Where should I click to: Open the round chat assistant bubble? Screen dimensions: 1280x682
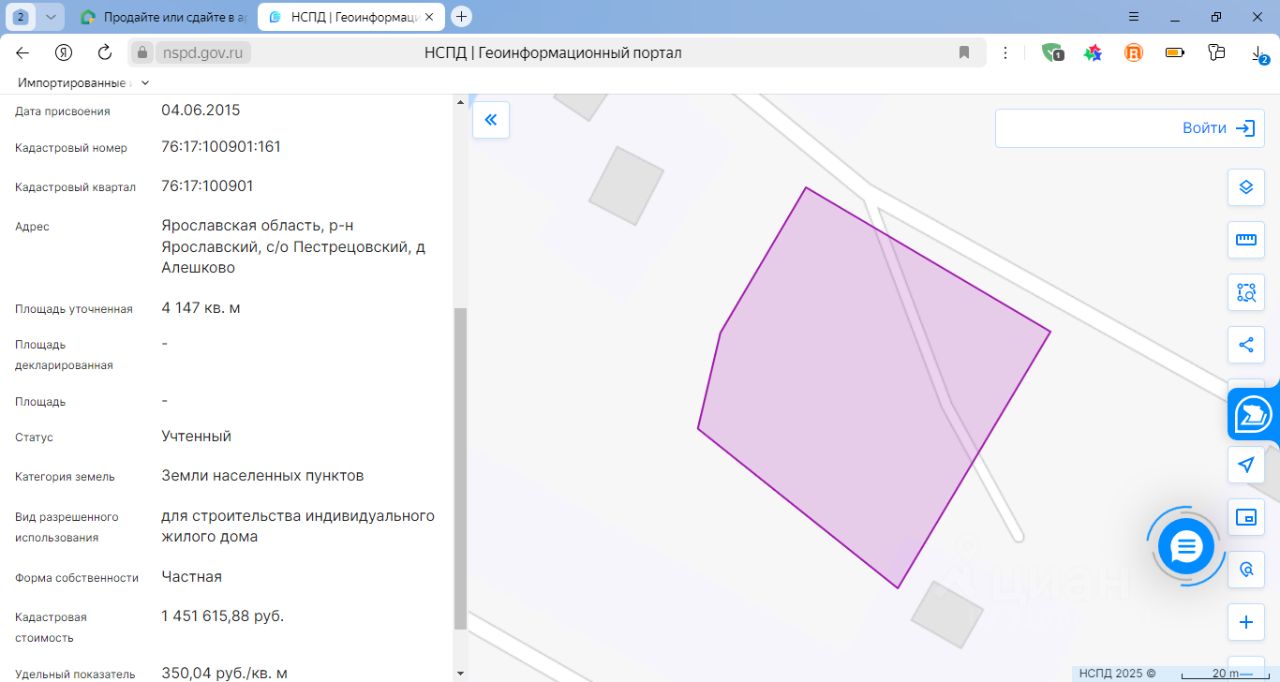coord(1186,546)
